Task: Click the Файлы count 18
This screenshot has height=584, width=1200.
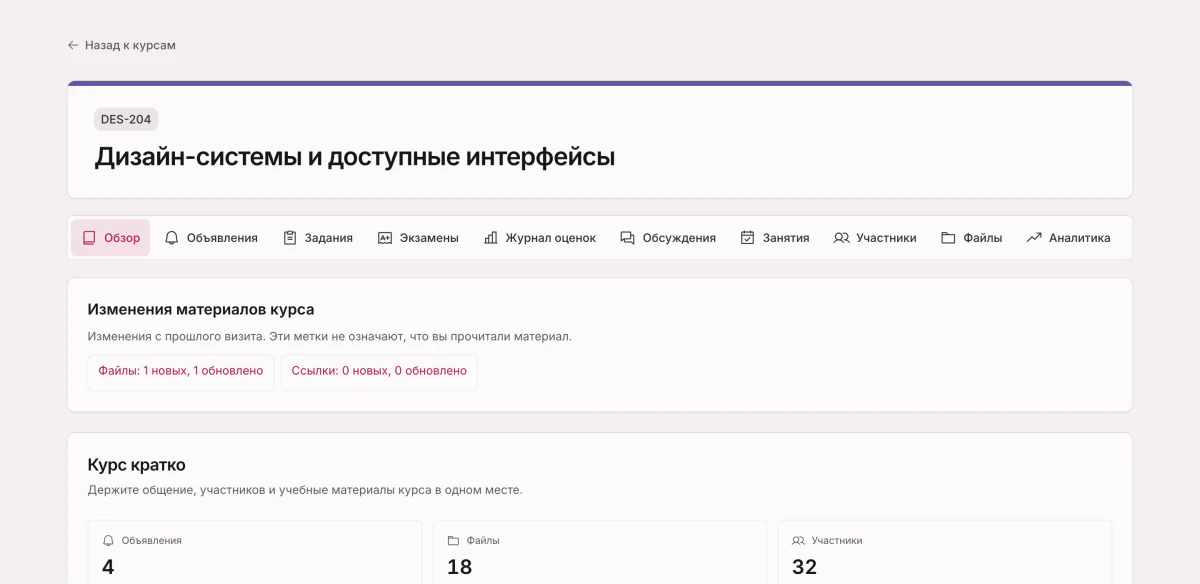Action: [x=459, y=567]
